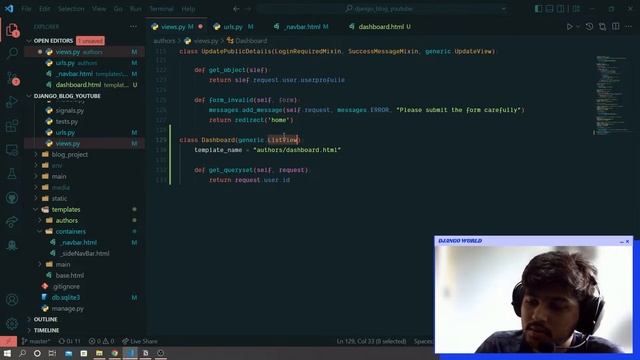Open the Run and Debug view
Image resolution: width=640 pixels, height=360 pixels.
tap(12, 102)
